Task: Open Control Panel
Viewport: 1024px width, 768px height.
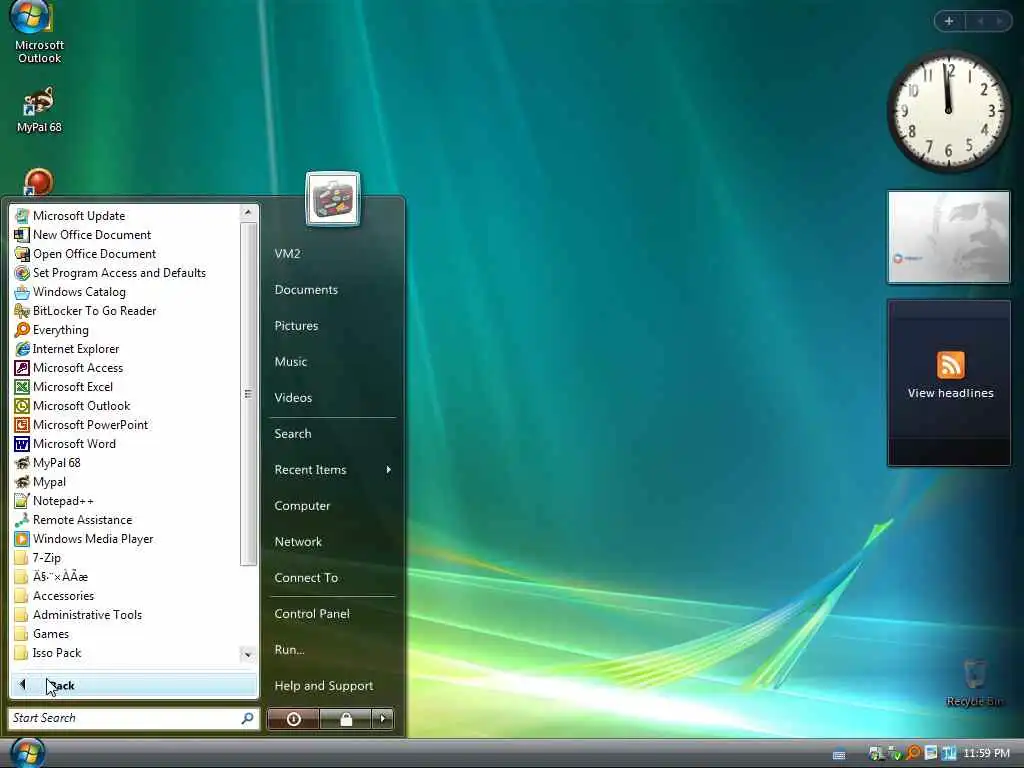Action: (x=312, y=613)
